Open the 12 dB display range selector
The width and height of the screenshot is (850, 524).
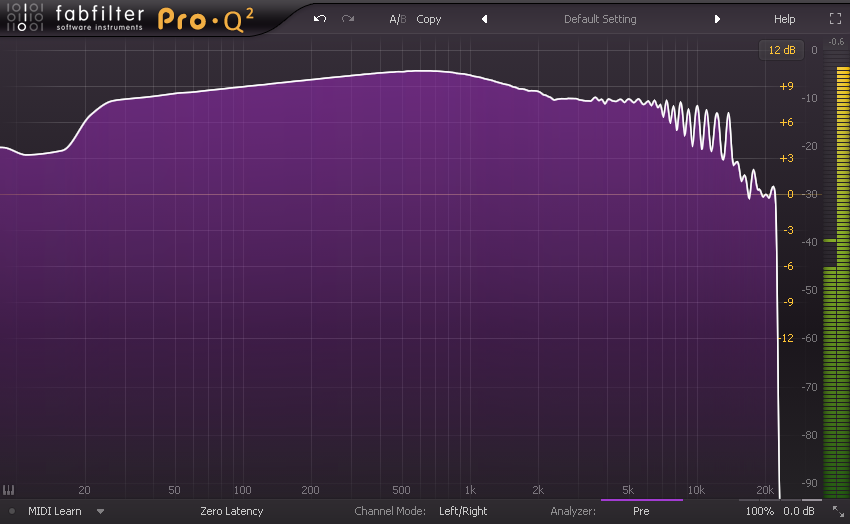tap(781, 50)
